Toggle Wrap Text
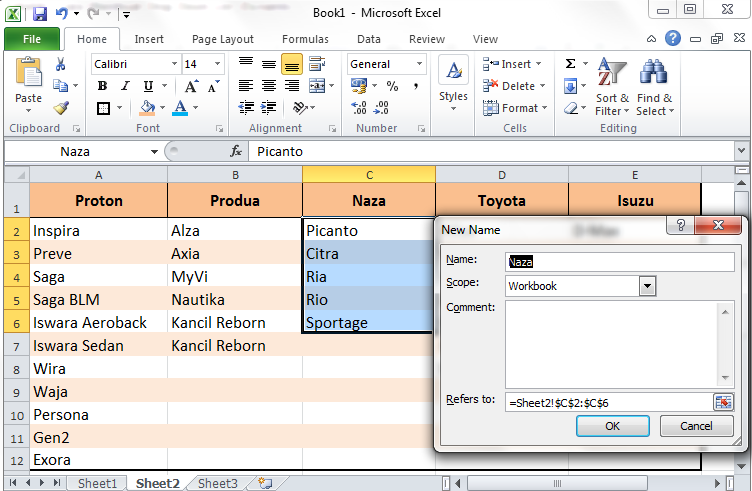This screenshot has height=491, width=752. pos(317,64)
